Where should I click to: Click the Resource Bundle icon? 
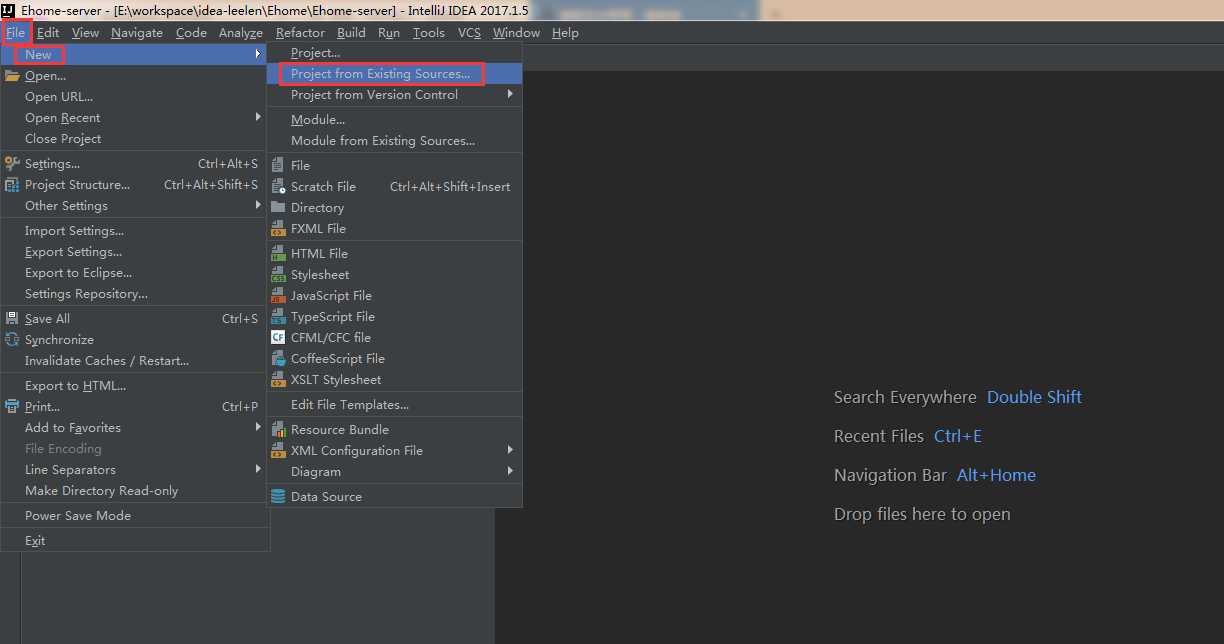pyautogui.click(x=278, y=430)
